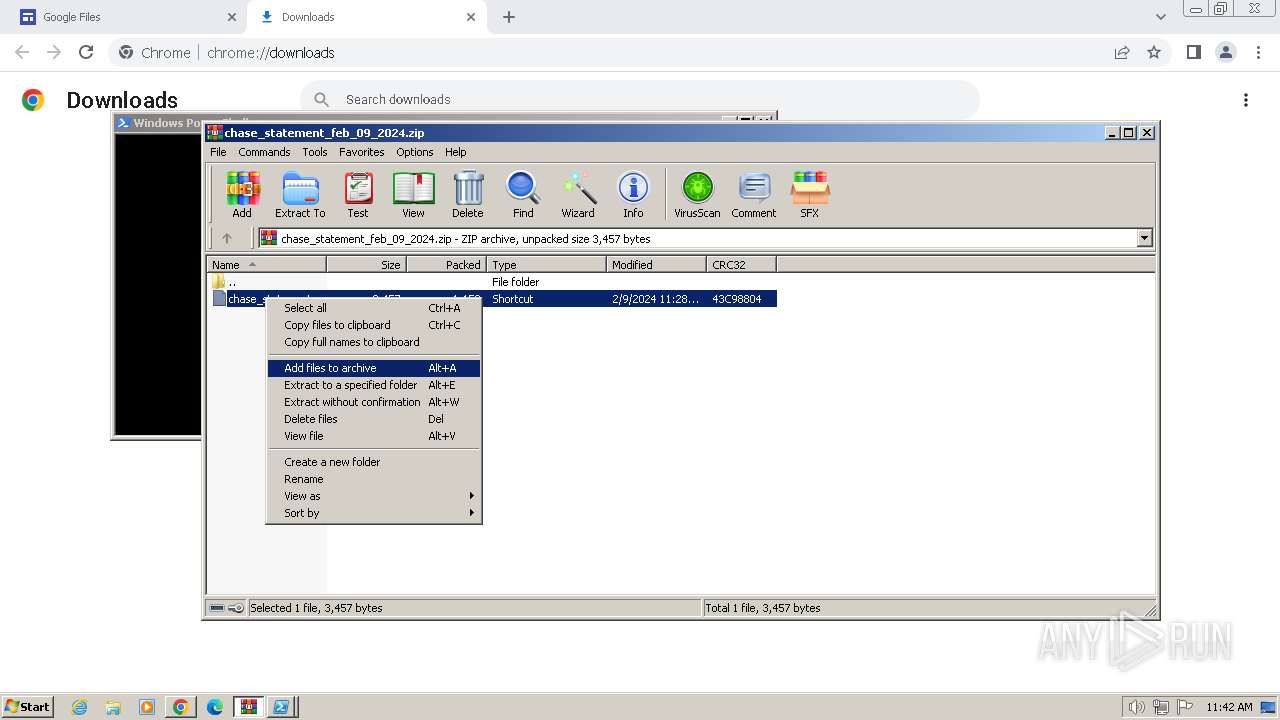Click the Delete trash icon

pos(467,194)
